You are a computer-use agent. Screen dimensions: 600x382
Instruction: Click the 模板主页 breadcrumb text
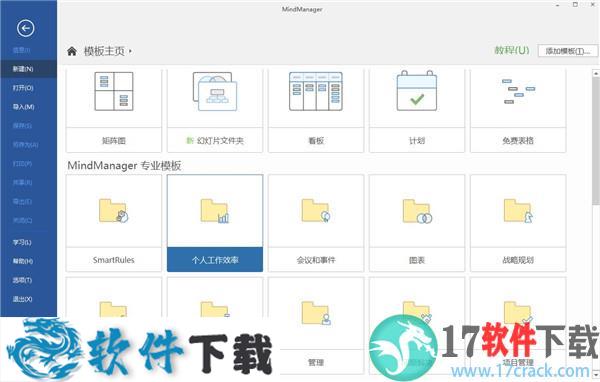(x=104, y=51)
